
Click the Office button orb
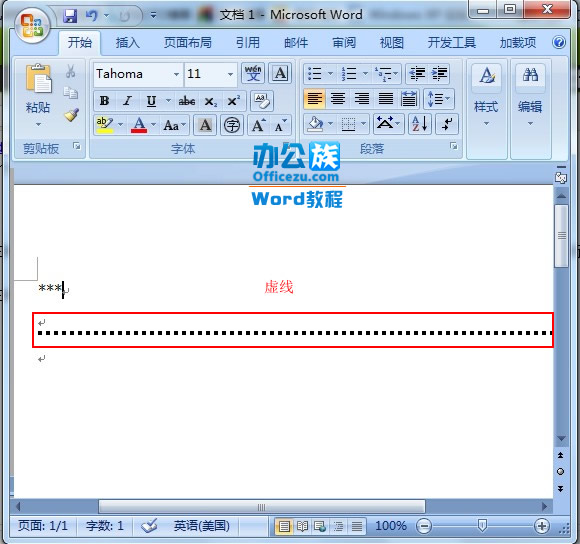point(33,25)
